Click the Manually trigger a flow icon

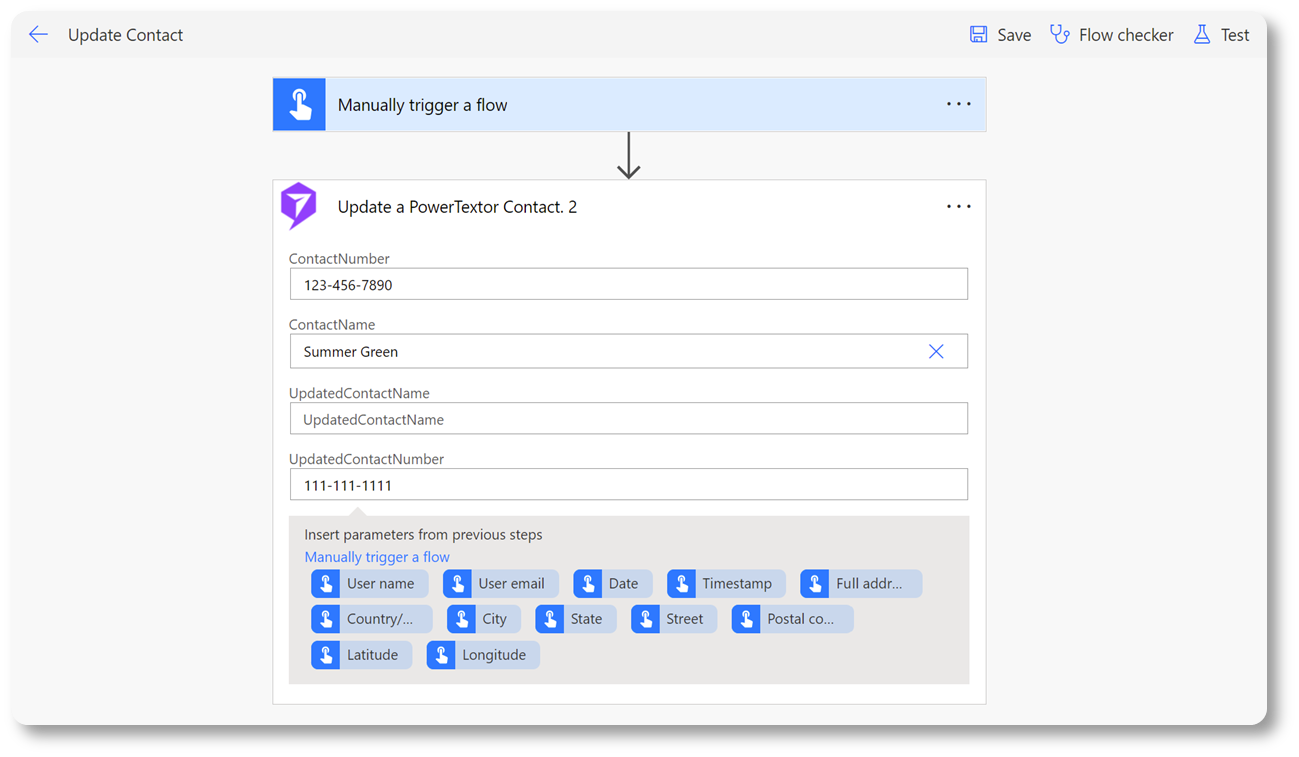coord(299,105)
